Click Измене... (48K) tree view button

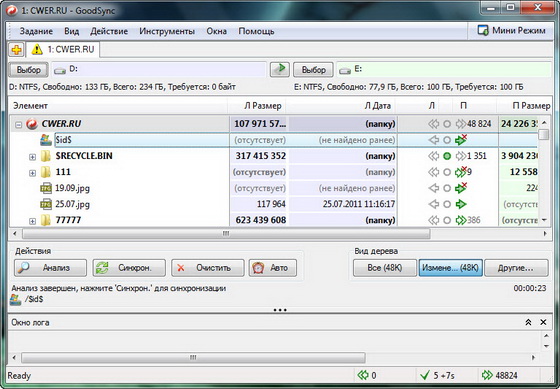[450, 268]
